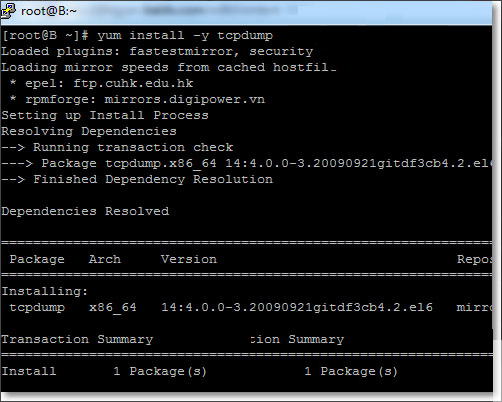The image size is (502, 402).
Task: Click the Running transaction check line
Action: (117, 147)
